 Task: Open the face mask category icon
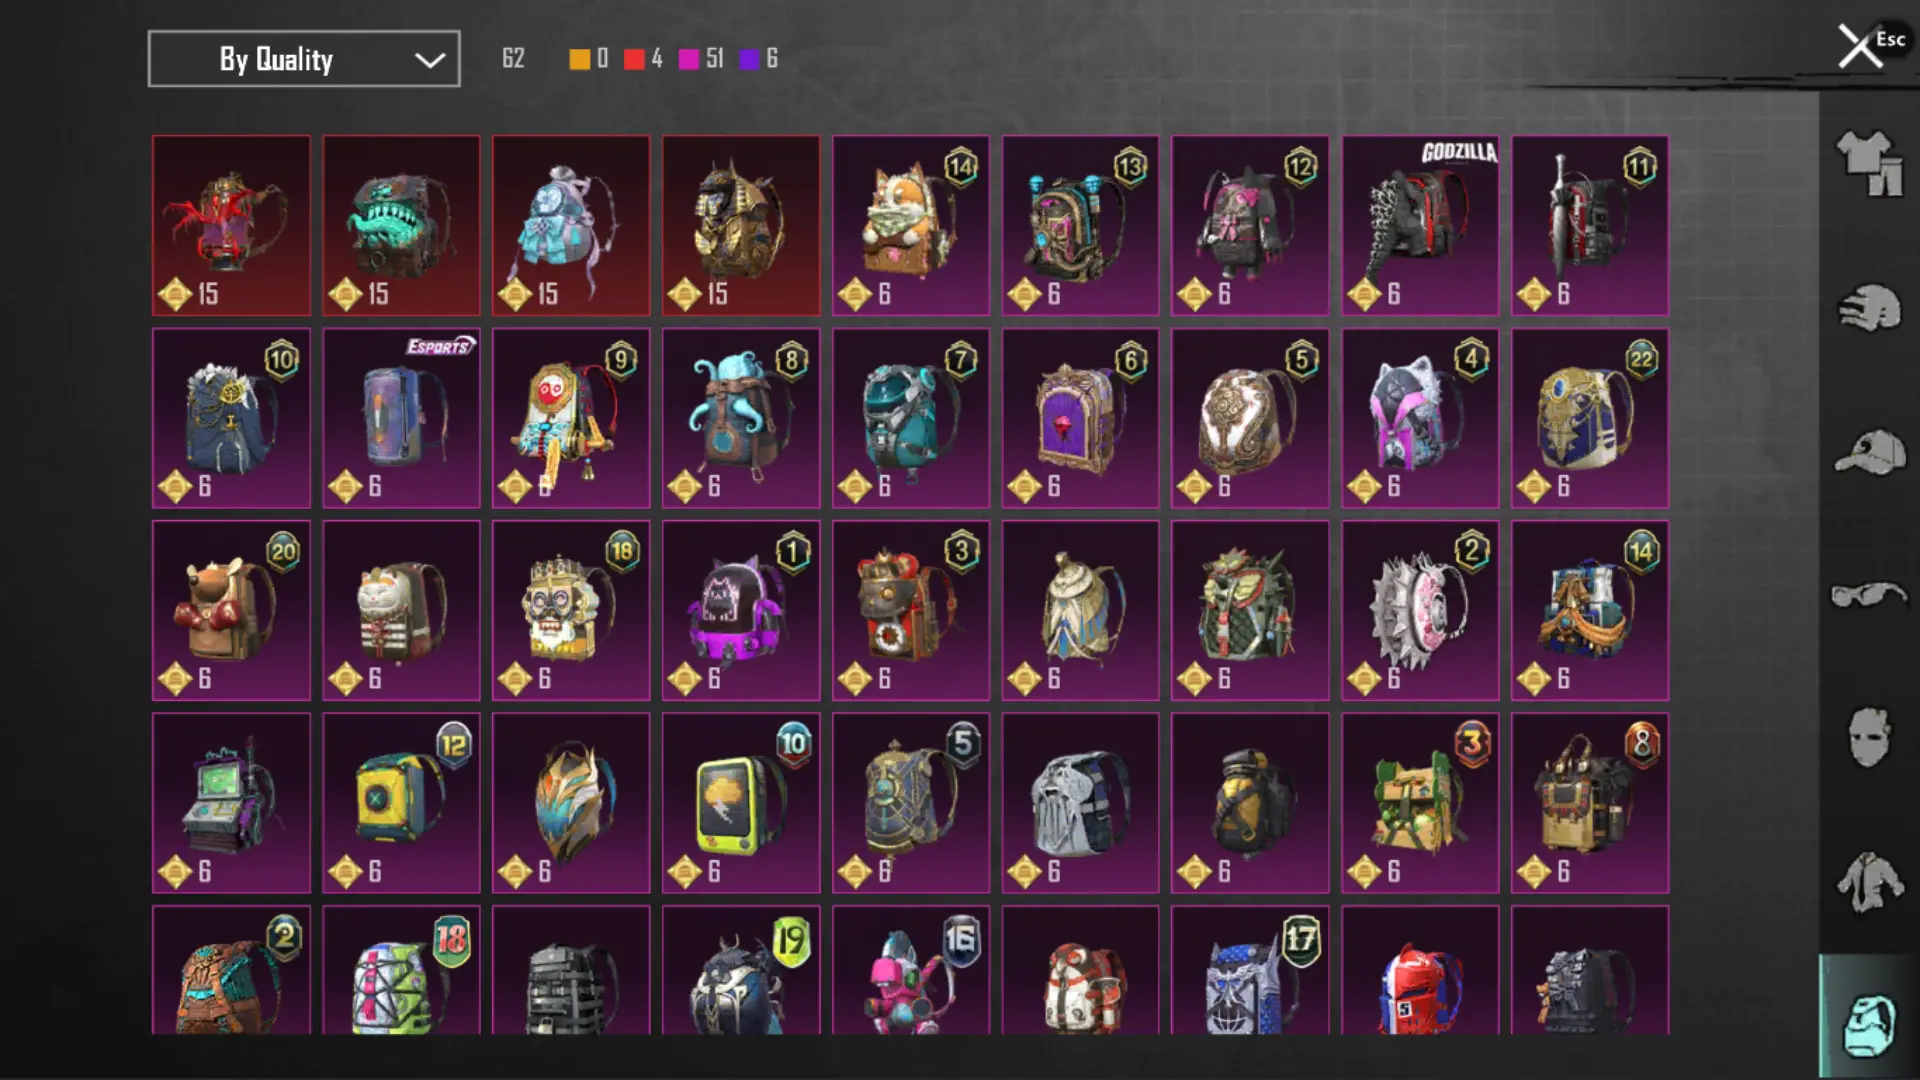tap(1869, 737)
